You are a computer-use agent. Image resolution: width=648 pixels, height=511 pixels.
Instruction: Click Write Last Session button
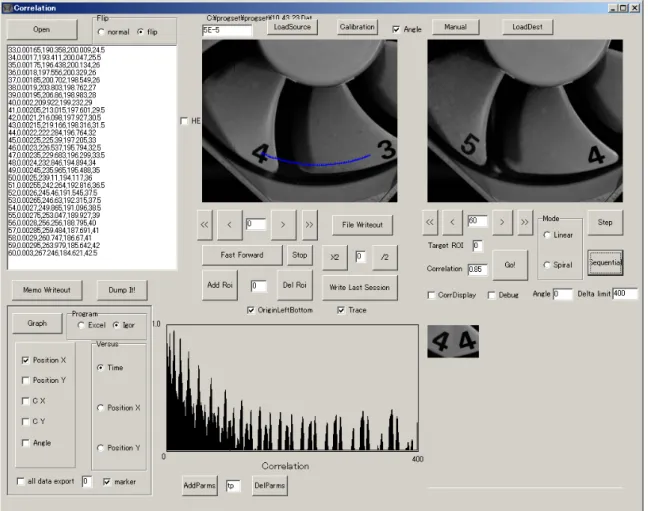click(360, 287)
